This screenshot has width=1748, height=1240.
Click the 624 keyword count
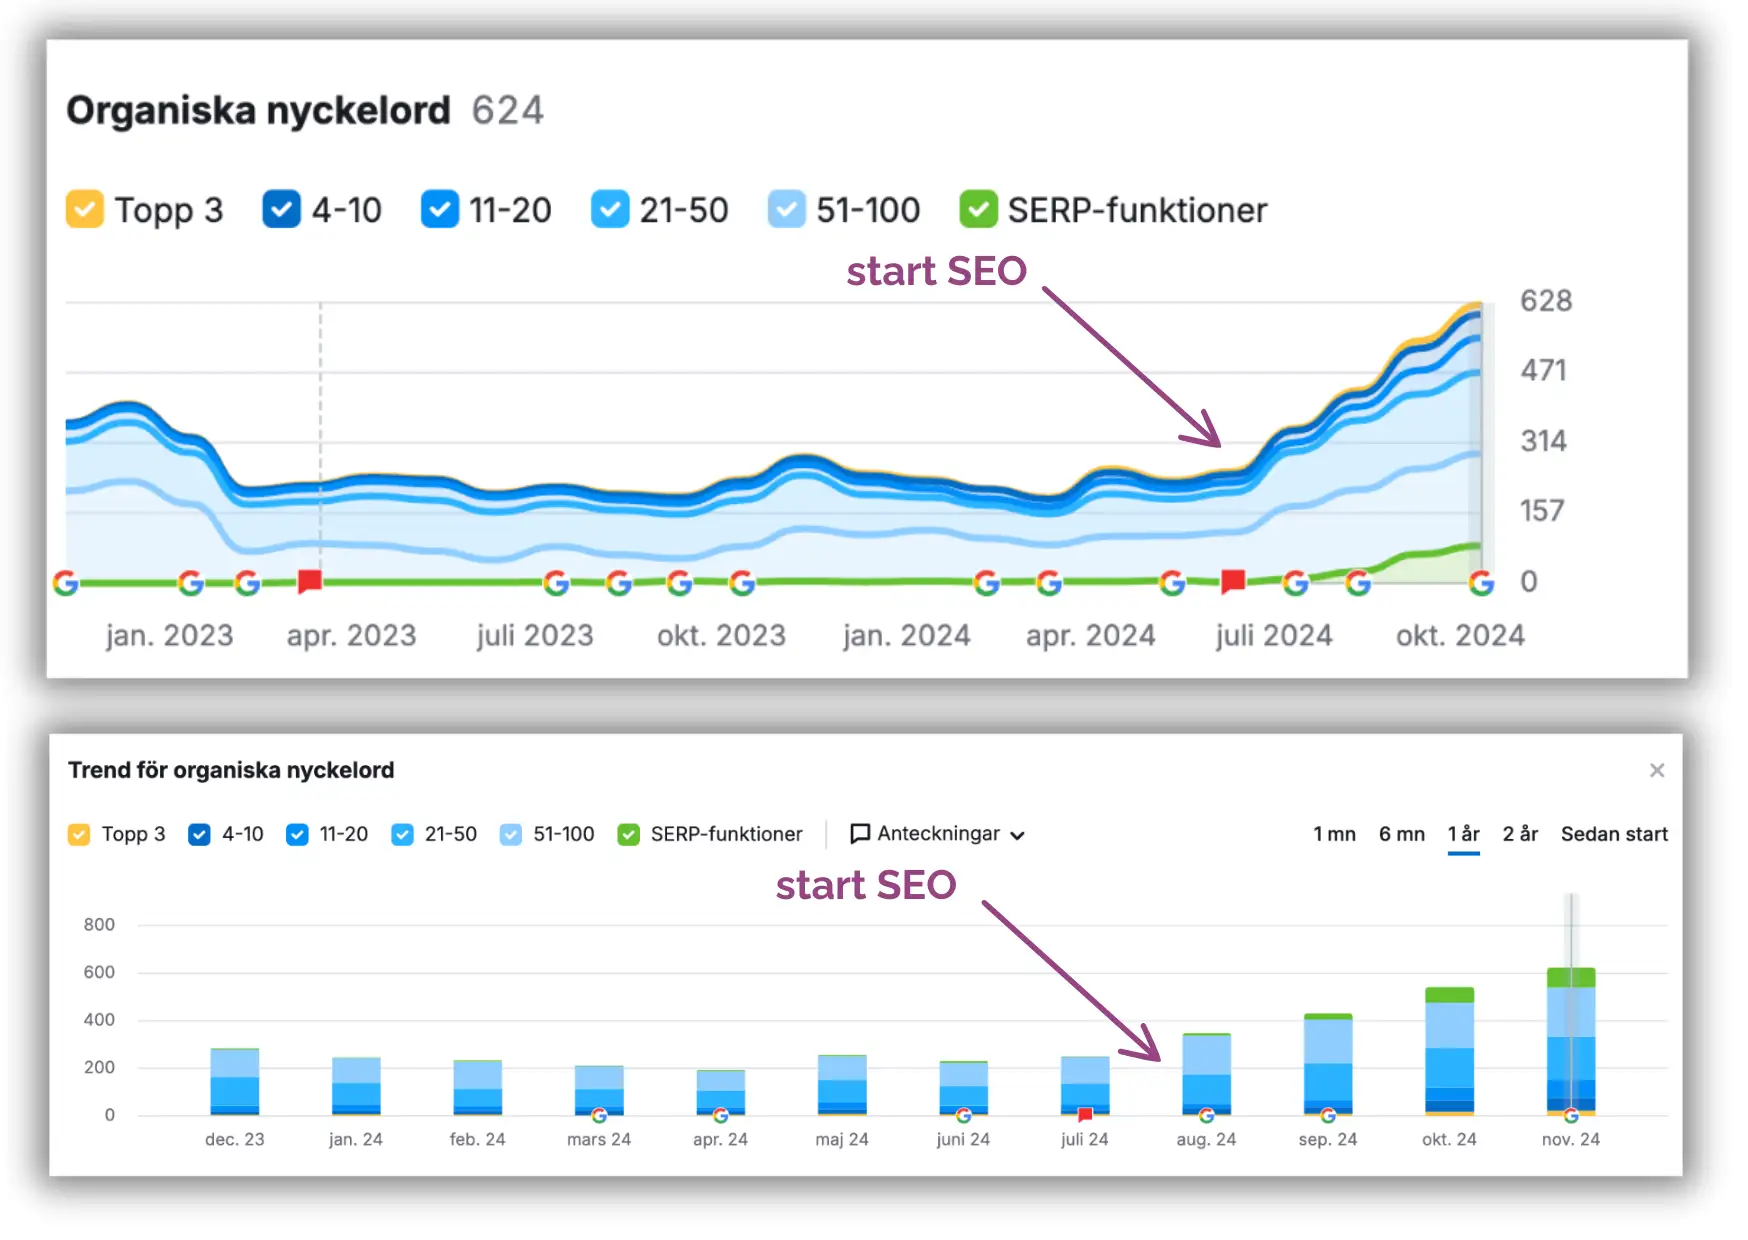(508, 110)
